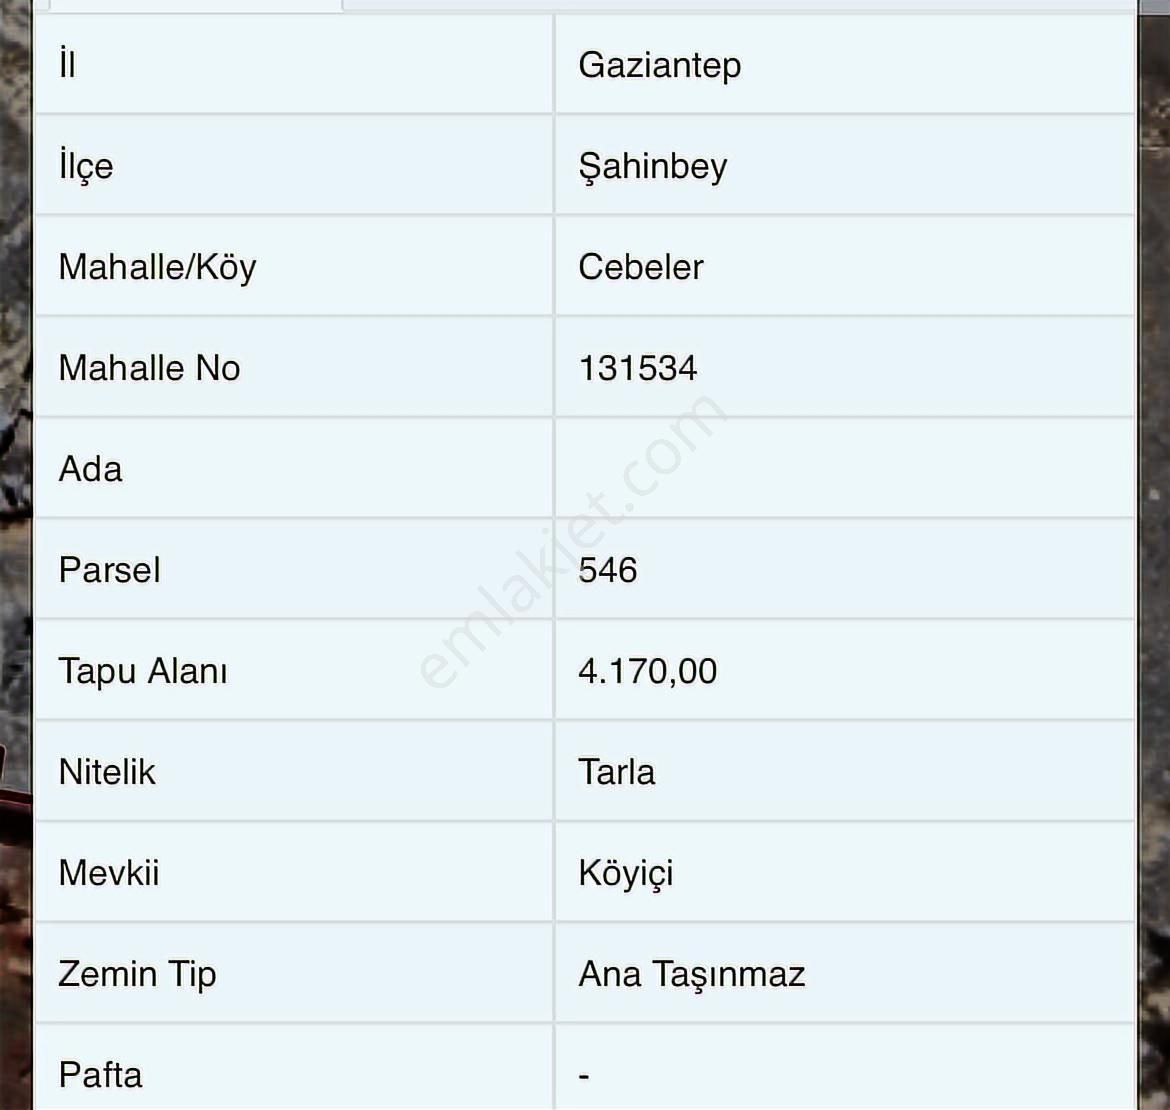Select the Parsel label cell
Image resolution: width=1170 pixels, height=1110 pixels.
[110, 570]
